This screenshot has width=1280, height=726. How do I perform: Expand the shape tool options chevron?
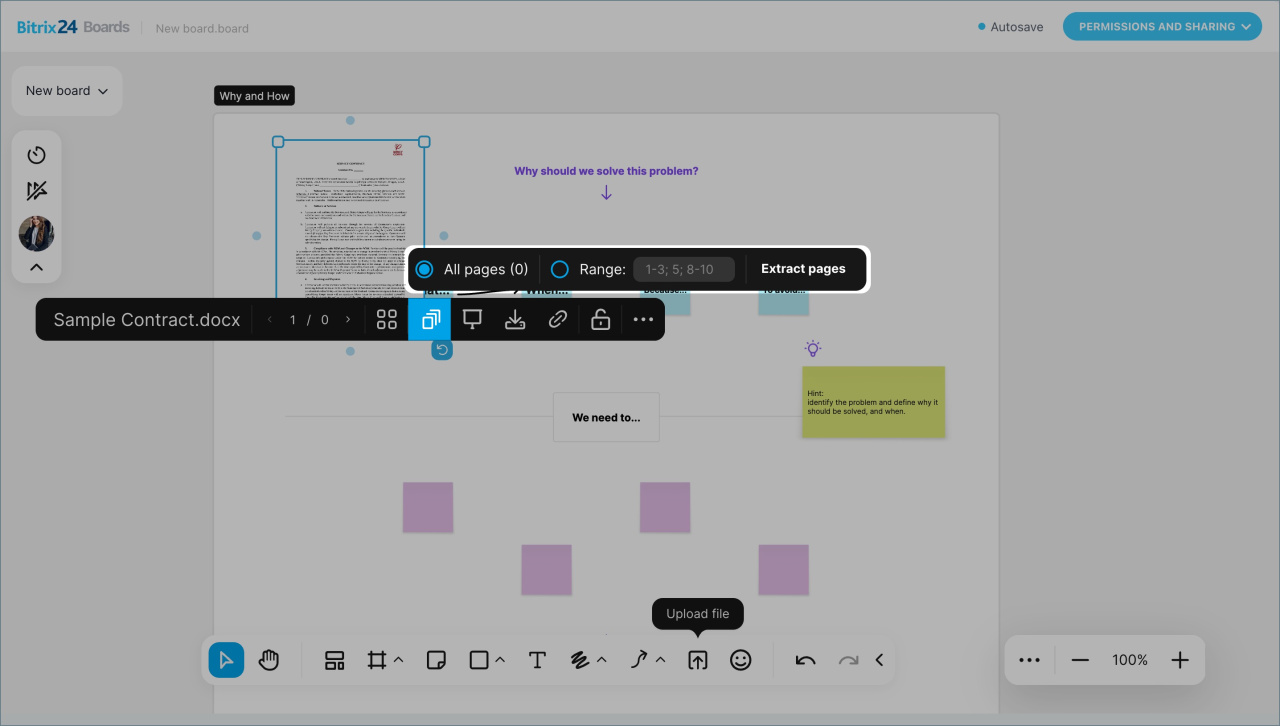(500, 660)
